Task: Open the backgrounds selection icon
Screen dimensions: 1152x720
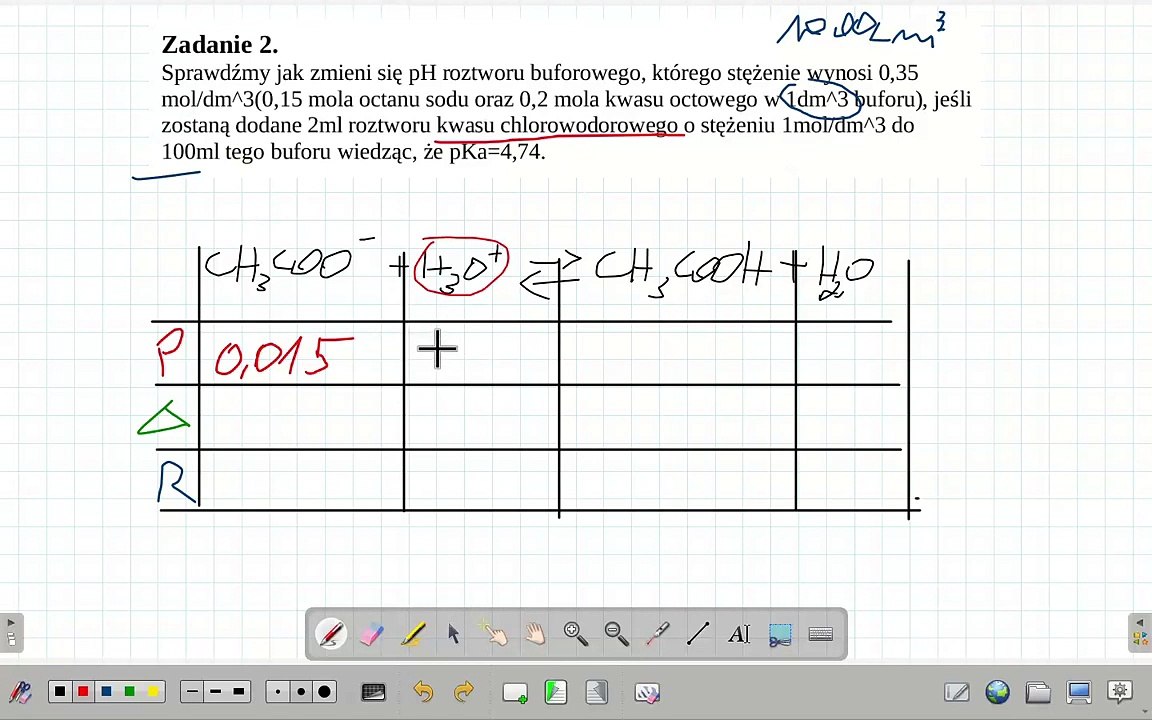Action: [374, 692]
